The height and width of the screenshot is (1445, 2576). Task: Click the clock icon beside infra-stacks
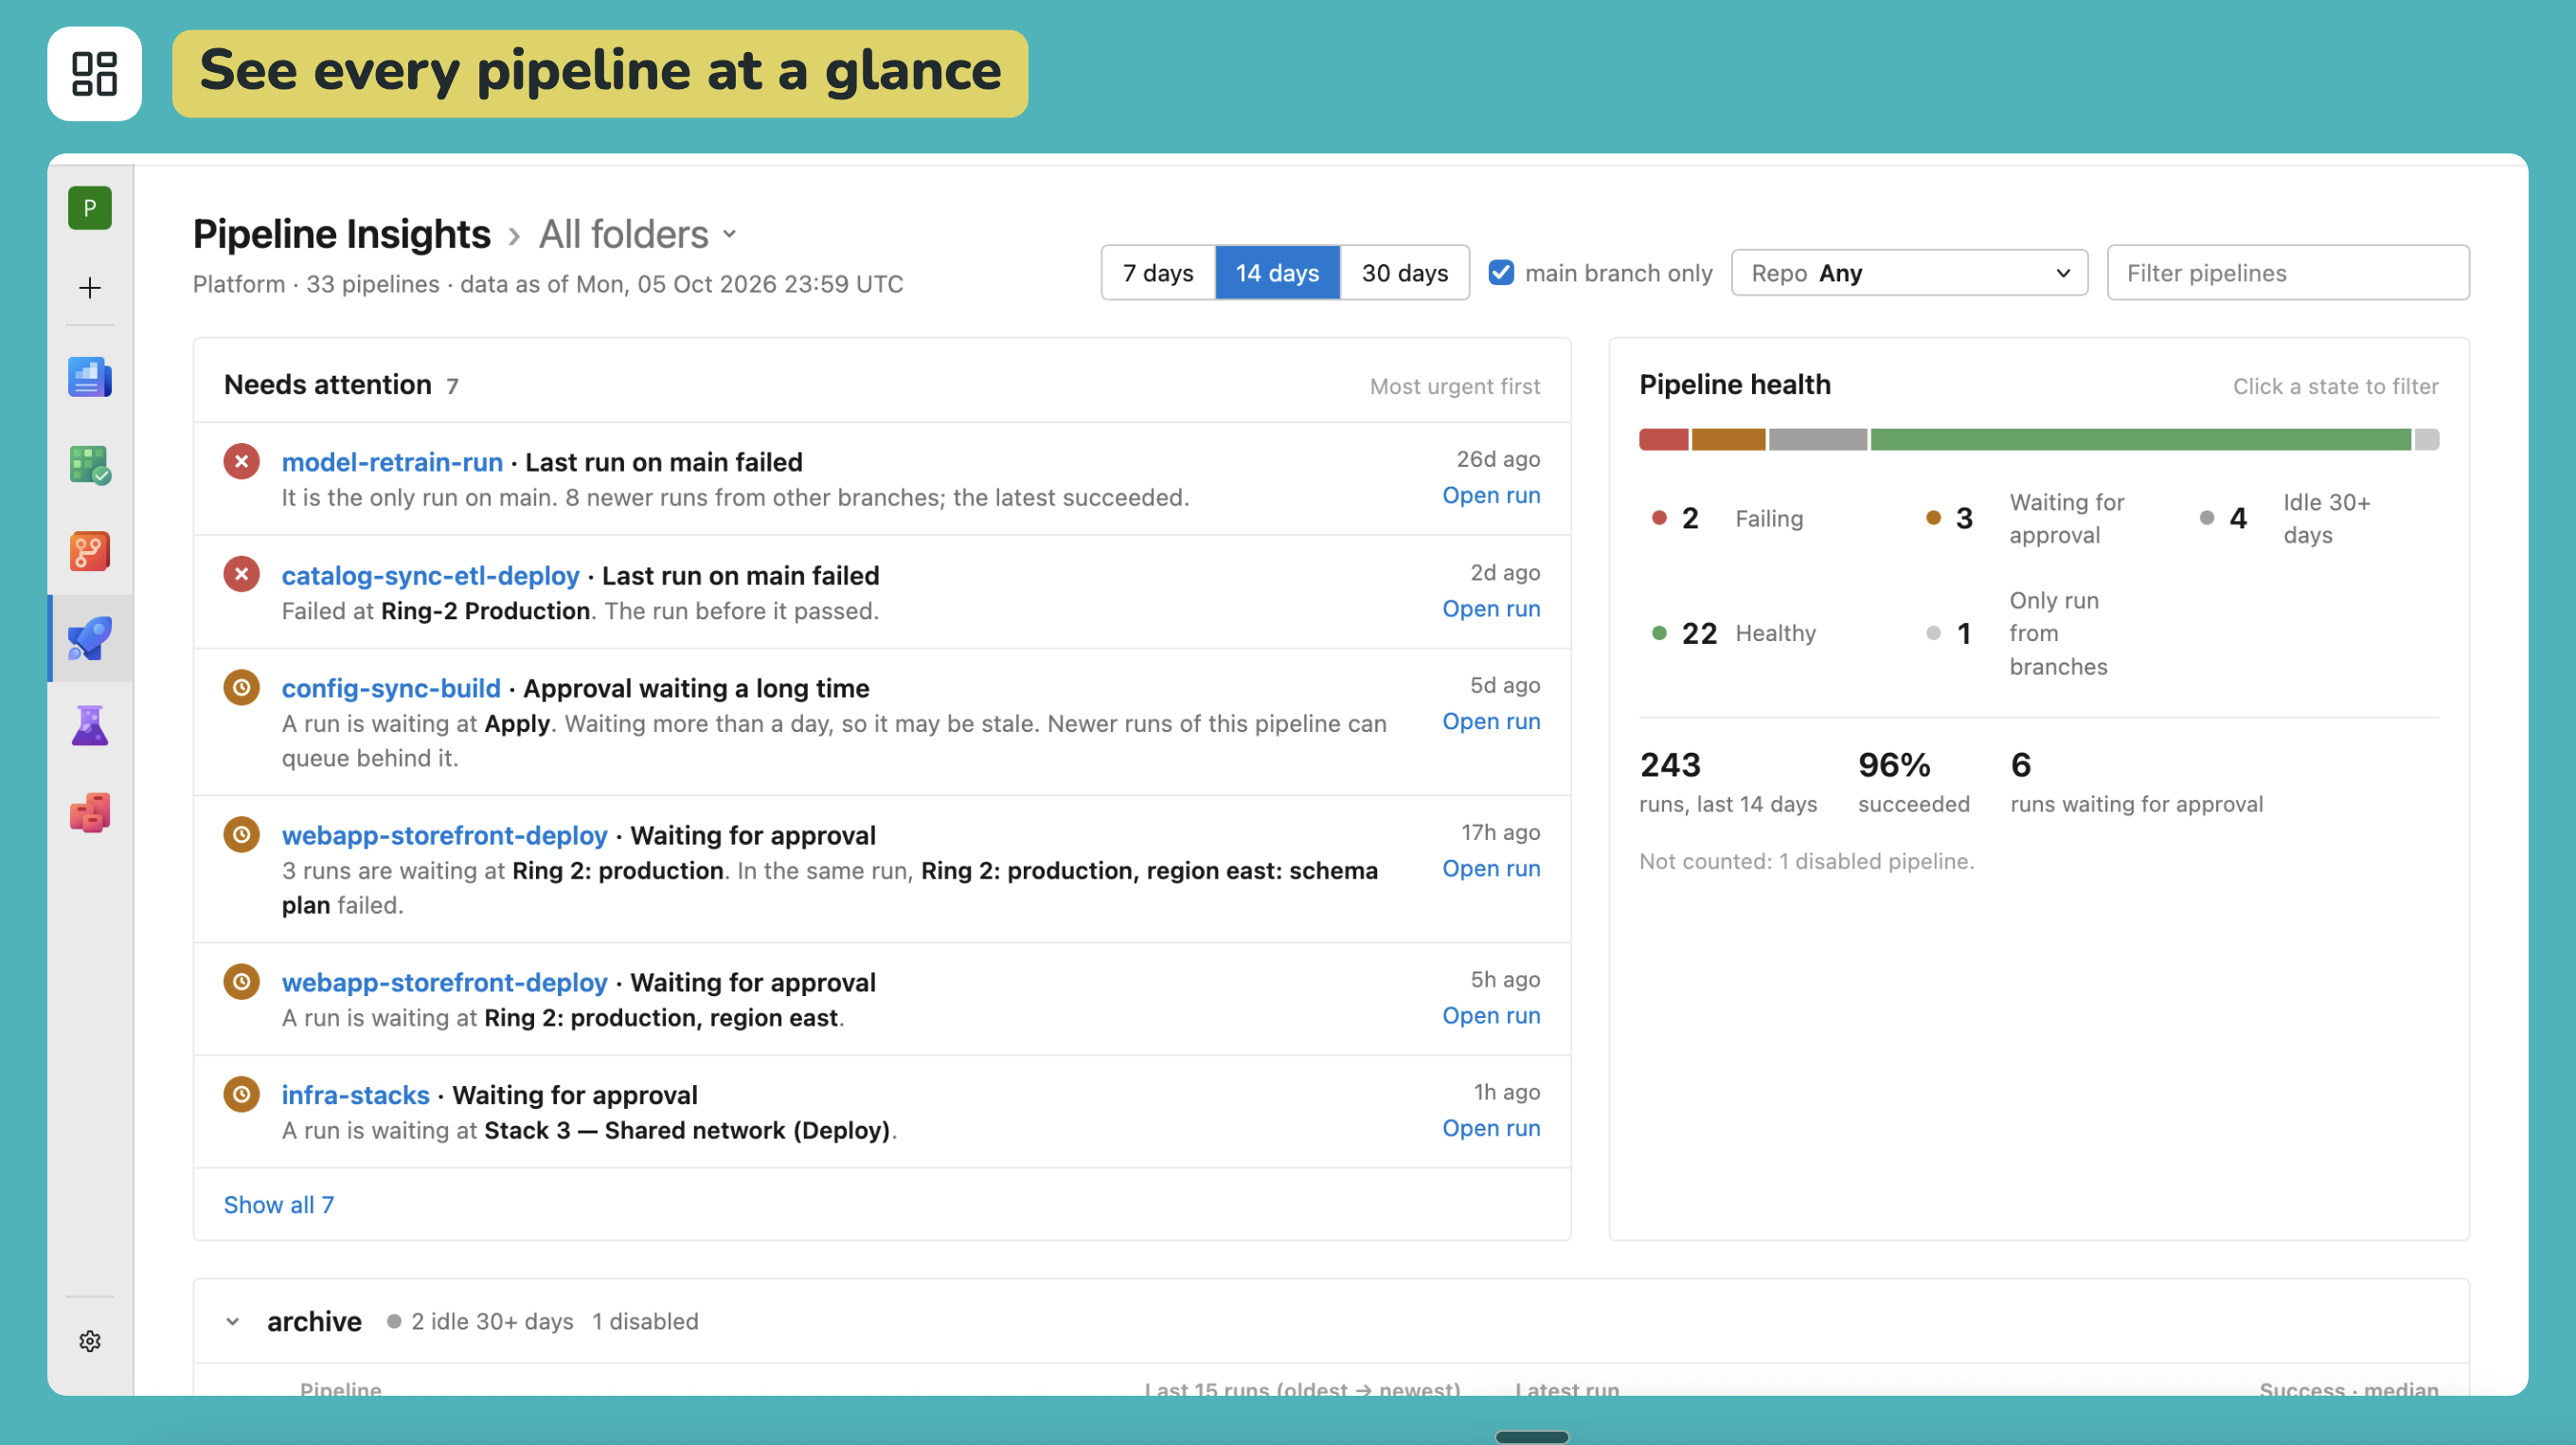[x=241, y=1094]
